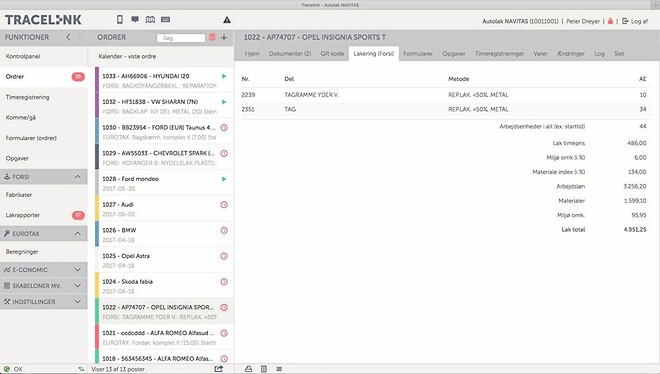
Task: Click the order search field
Action: (181, 38)
